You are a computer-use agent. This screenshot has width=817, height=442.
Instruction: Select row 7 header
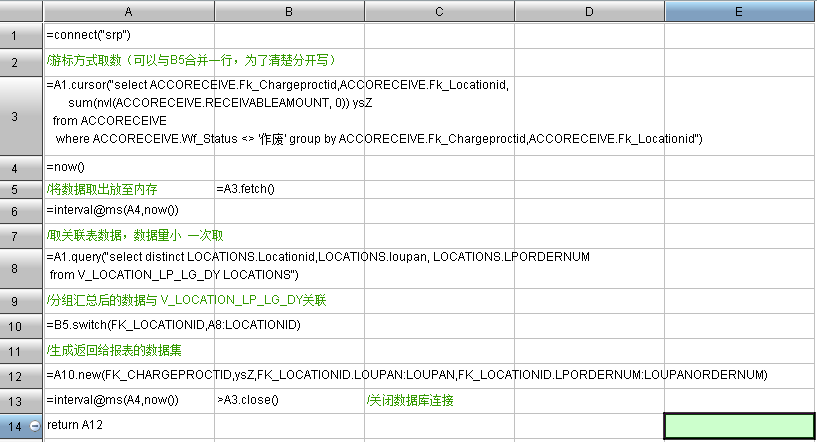(21, 236)
